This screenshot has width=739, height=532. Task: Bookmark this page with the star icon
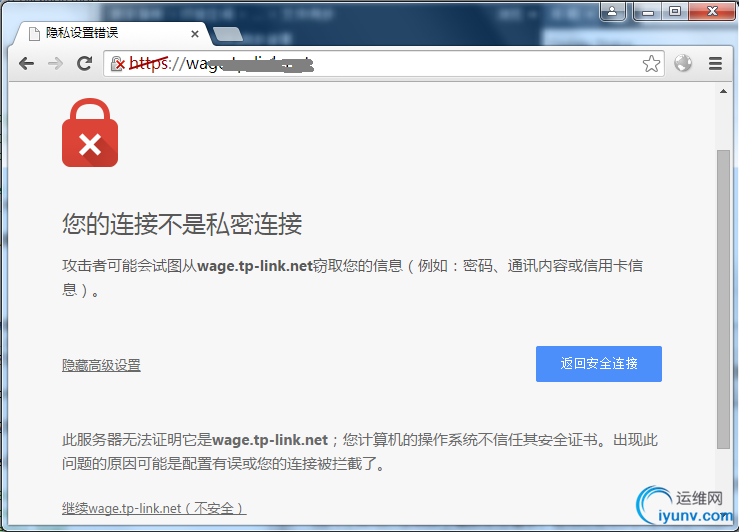(651, 64)
